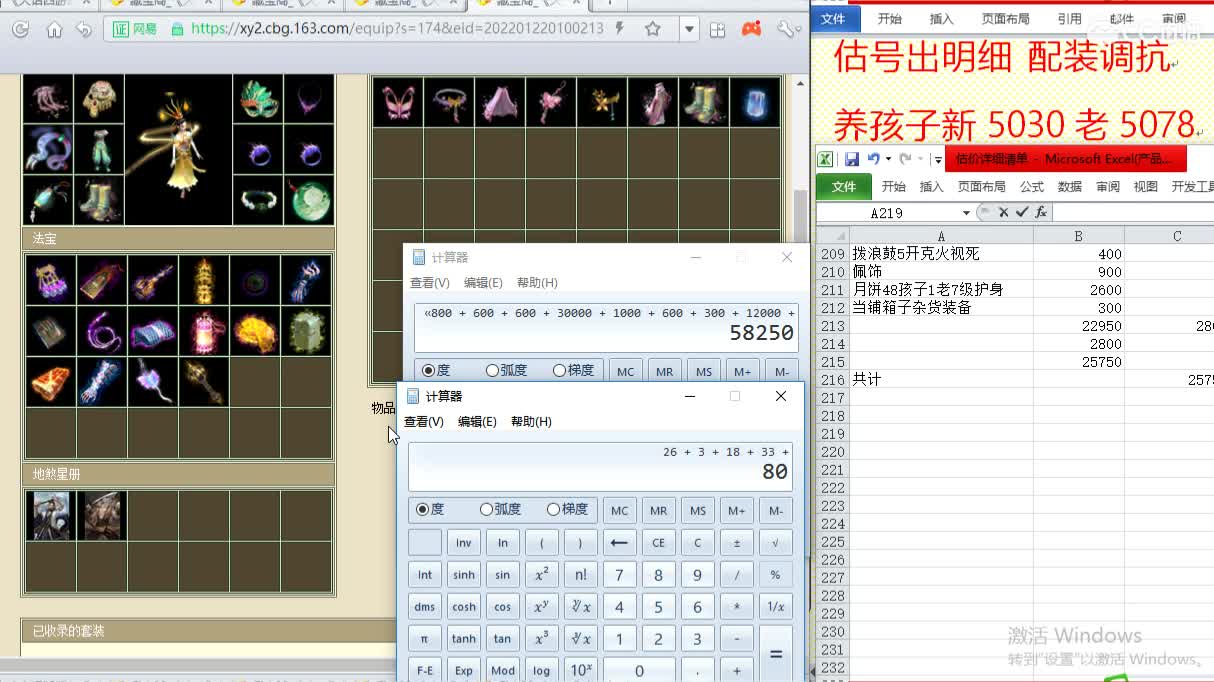Select the golden lion head equipment icon
This screenshot has height=682, width=1214.
click(98, 99)
